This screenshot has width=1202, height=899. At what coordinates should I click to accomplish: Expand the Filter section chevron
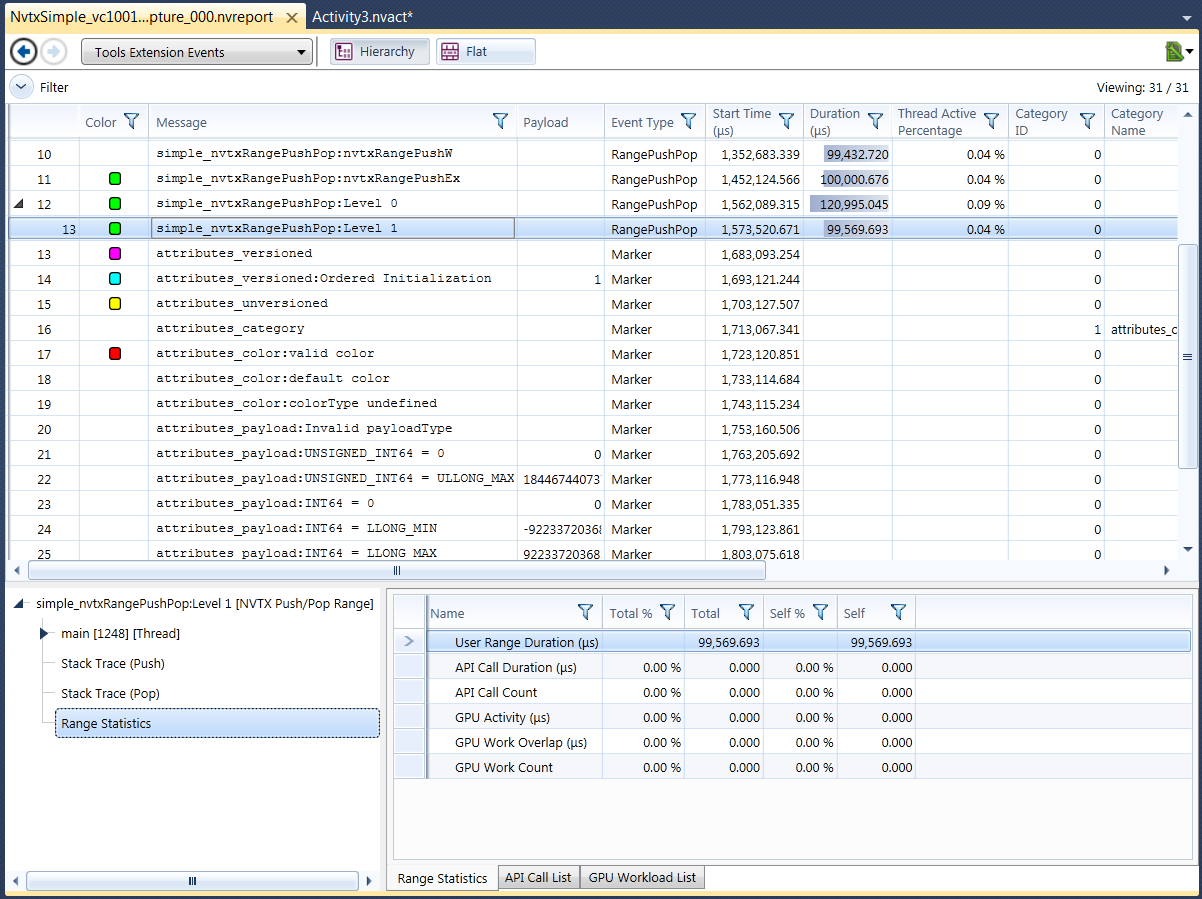[x=21, y=87]
